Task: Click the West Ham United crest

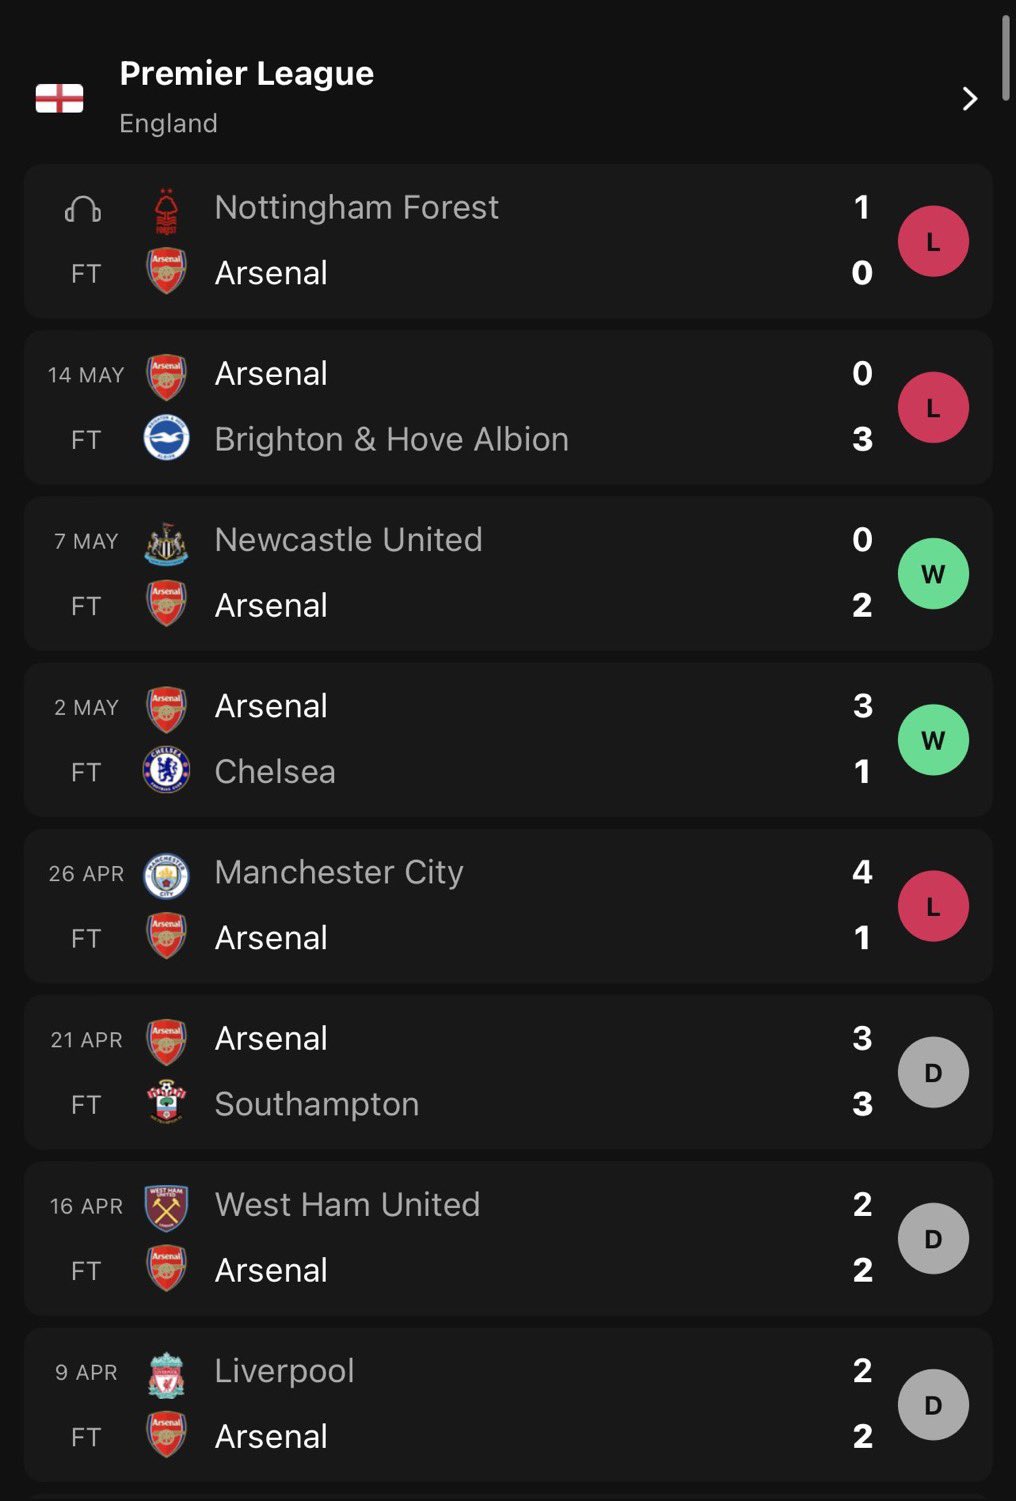Action: 166,1207
